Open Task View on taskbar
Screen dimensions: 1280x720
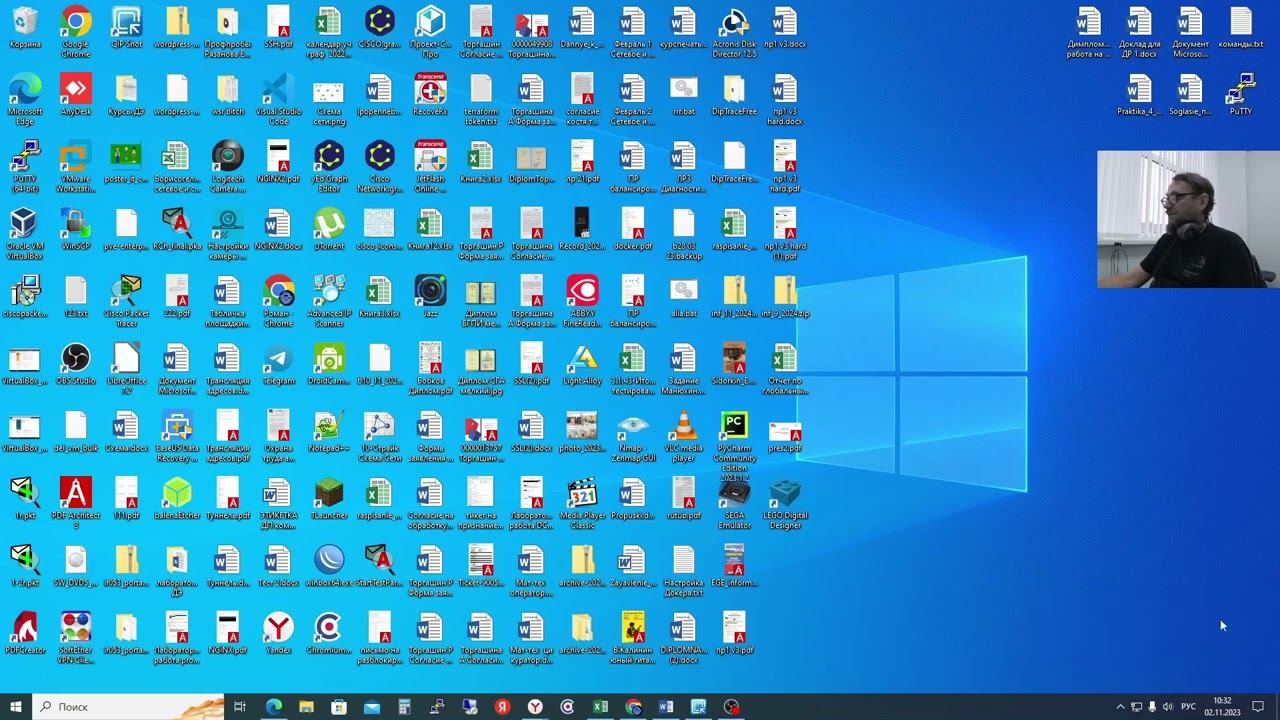[x=240, y=707]
